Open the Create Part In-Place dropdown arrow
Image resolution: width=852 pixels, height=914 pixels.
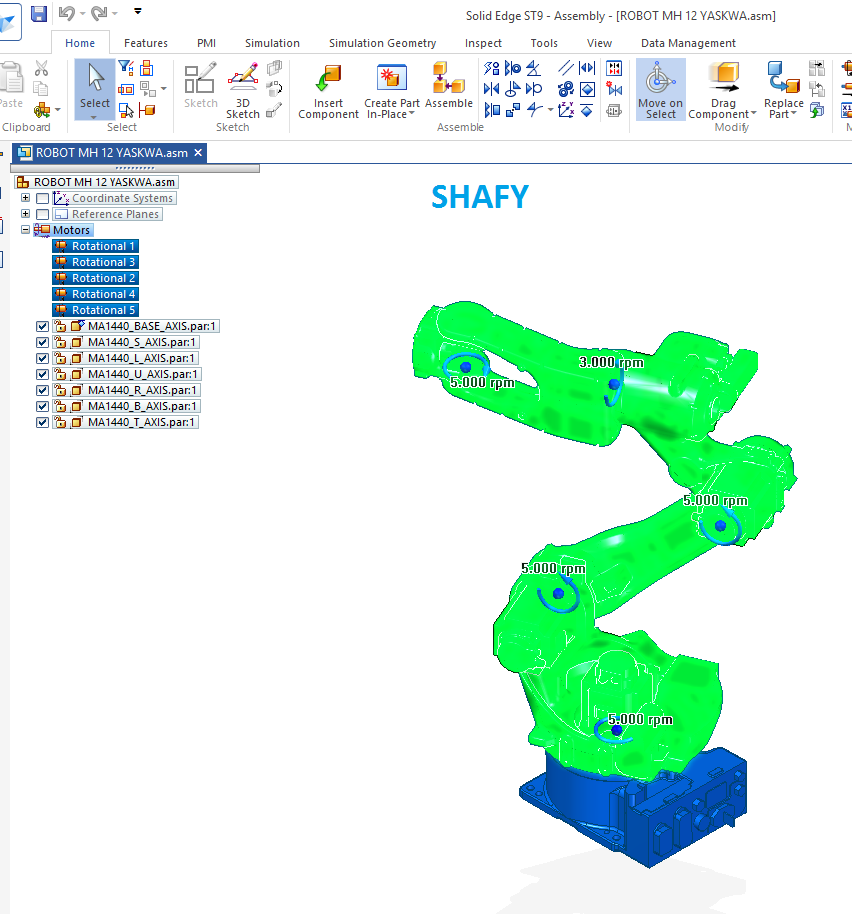coord(412,114)
